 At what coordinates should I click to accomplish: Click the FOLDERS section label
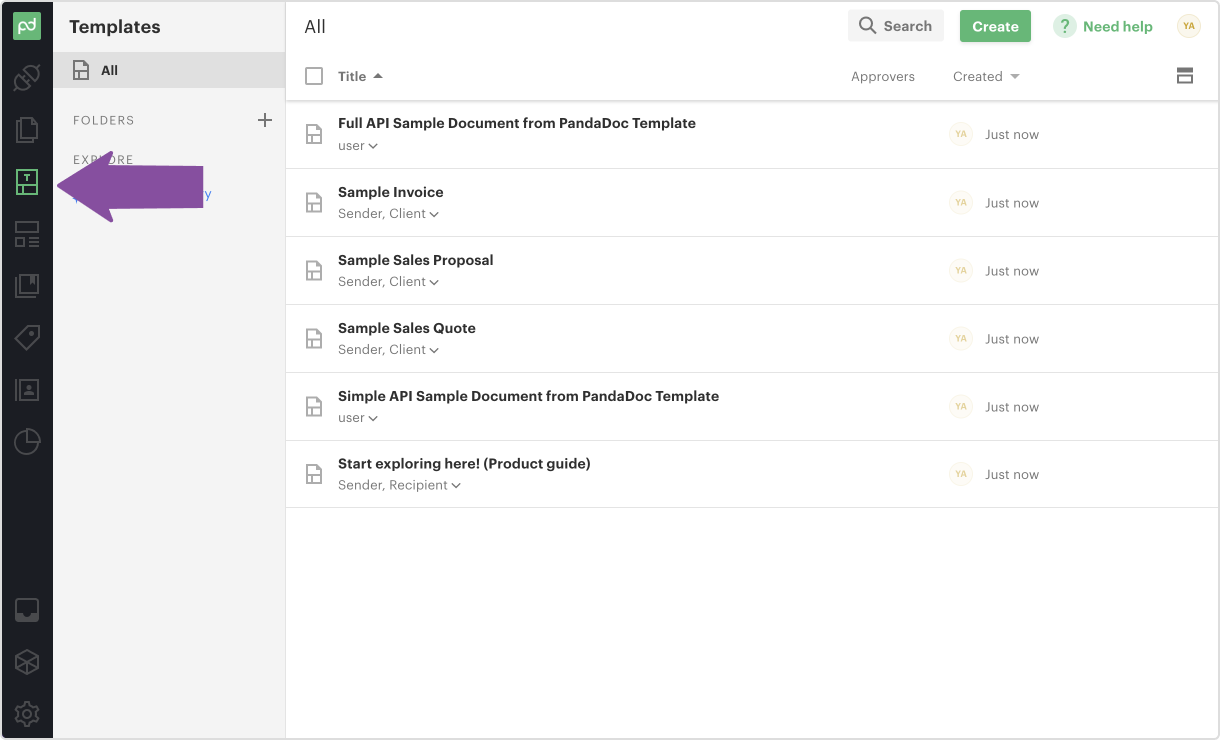[x=104, y=120]
